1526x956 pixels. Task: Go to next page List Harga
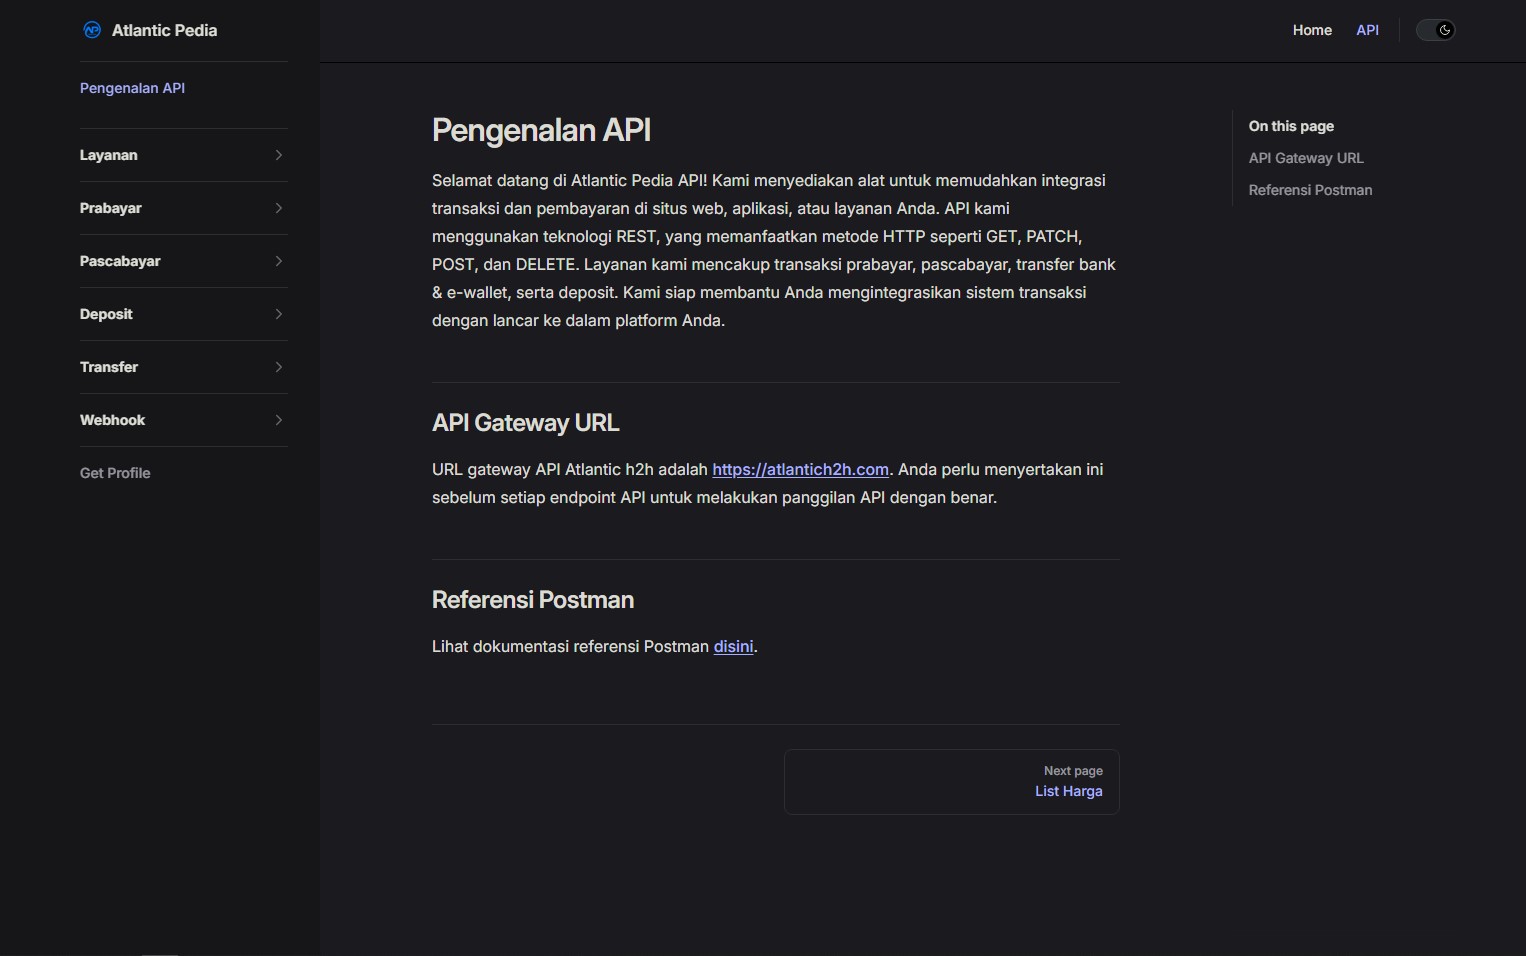(1068, 791)
